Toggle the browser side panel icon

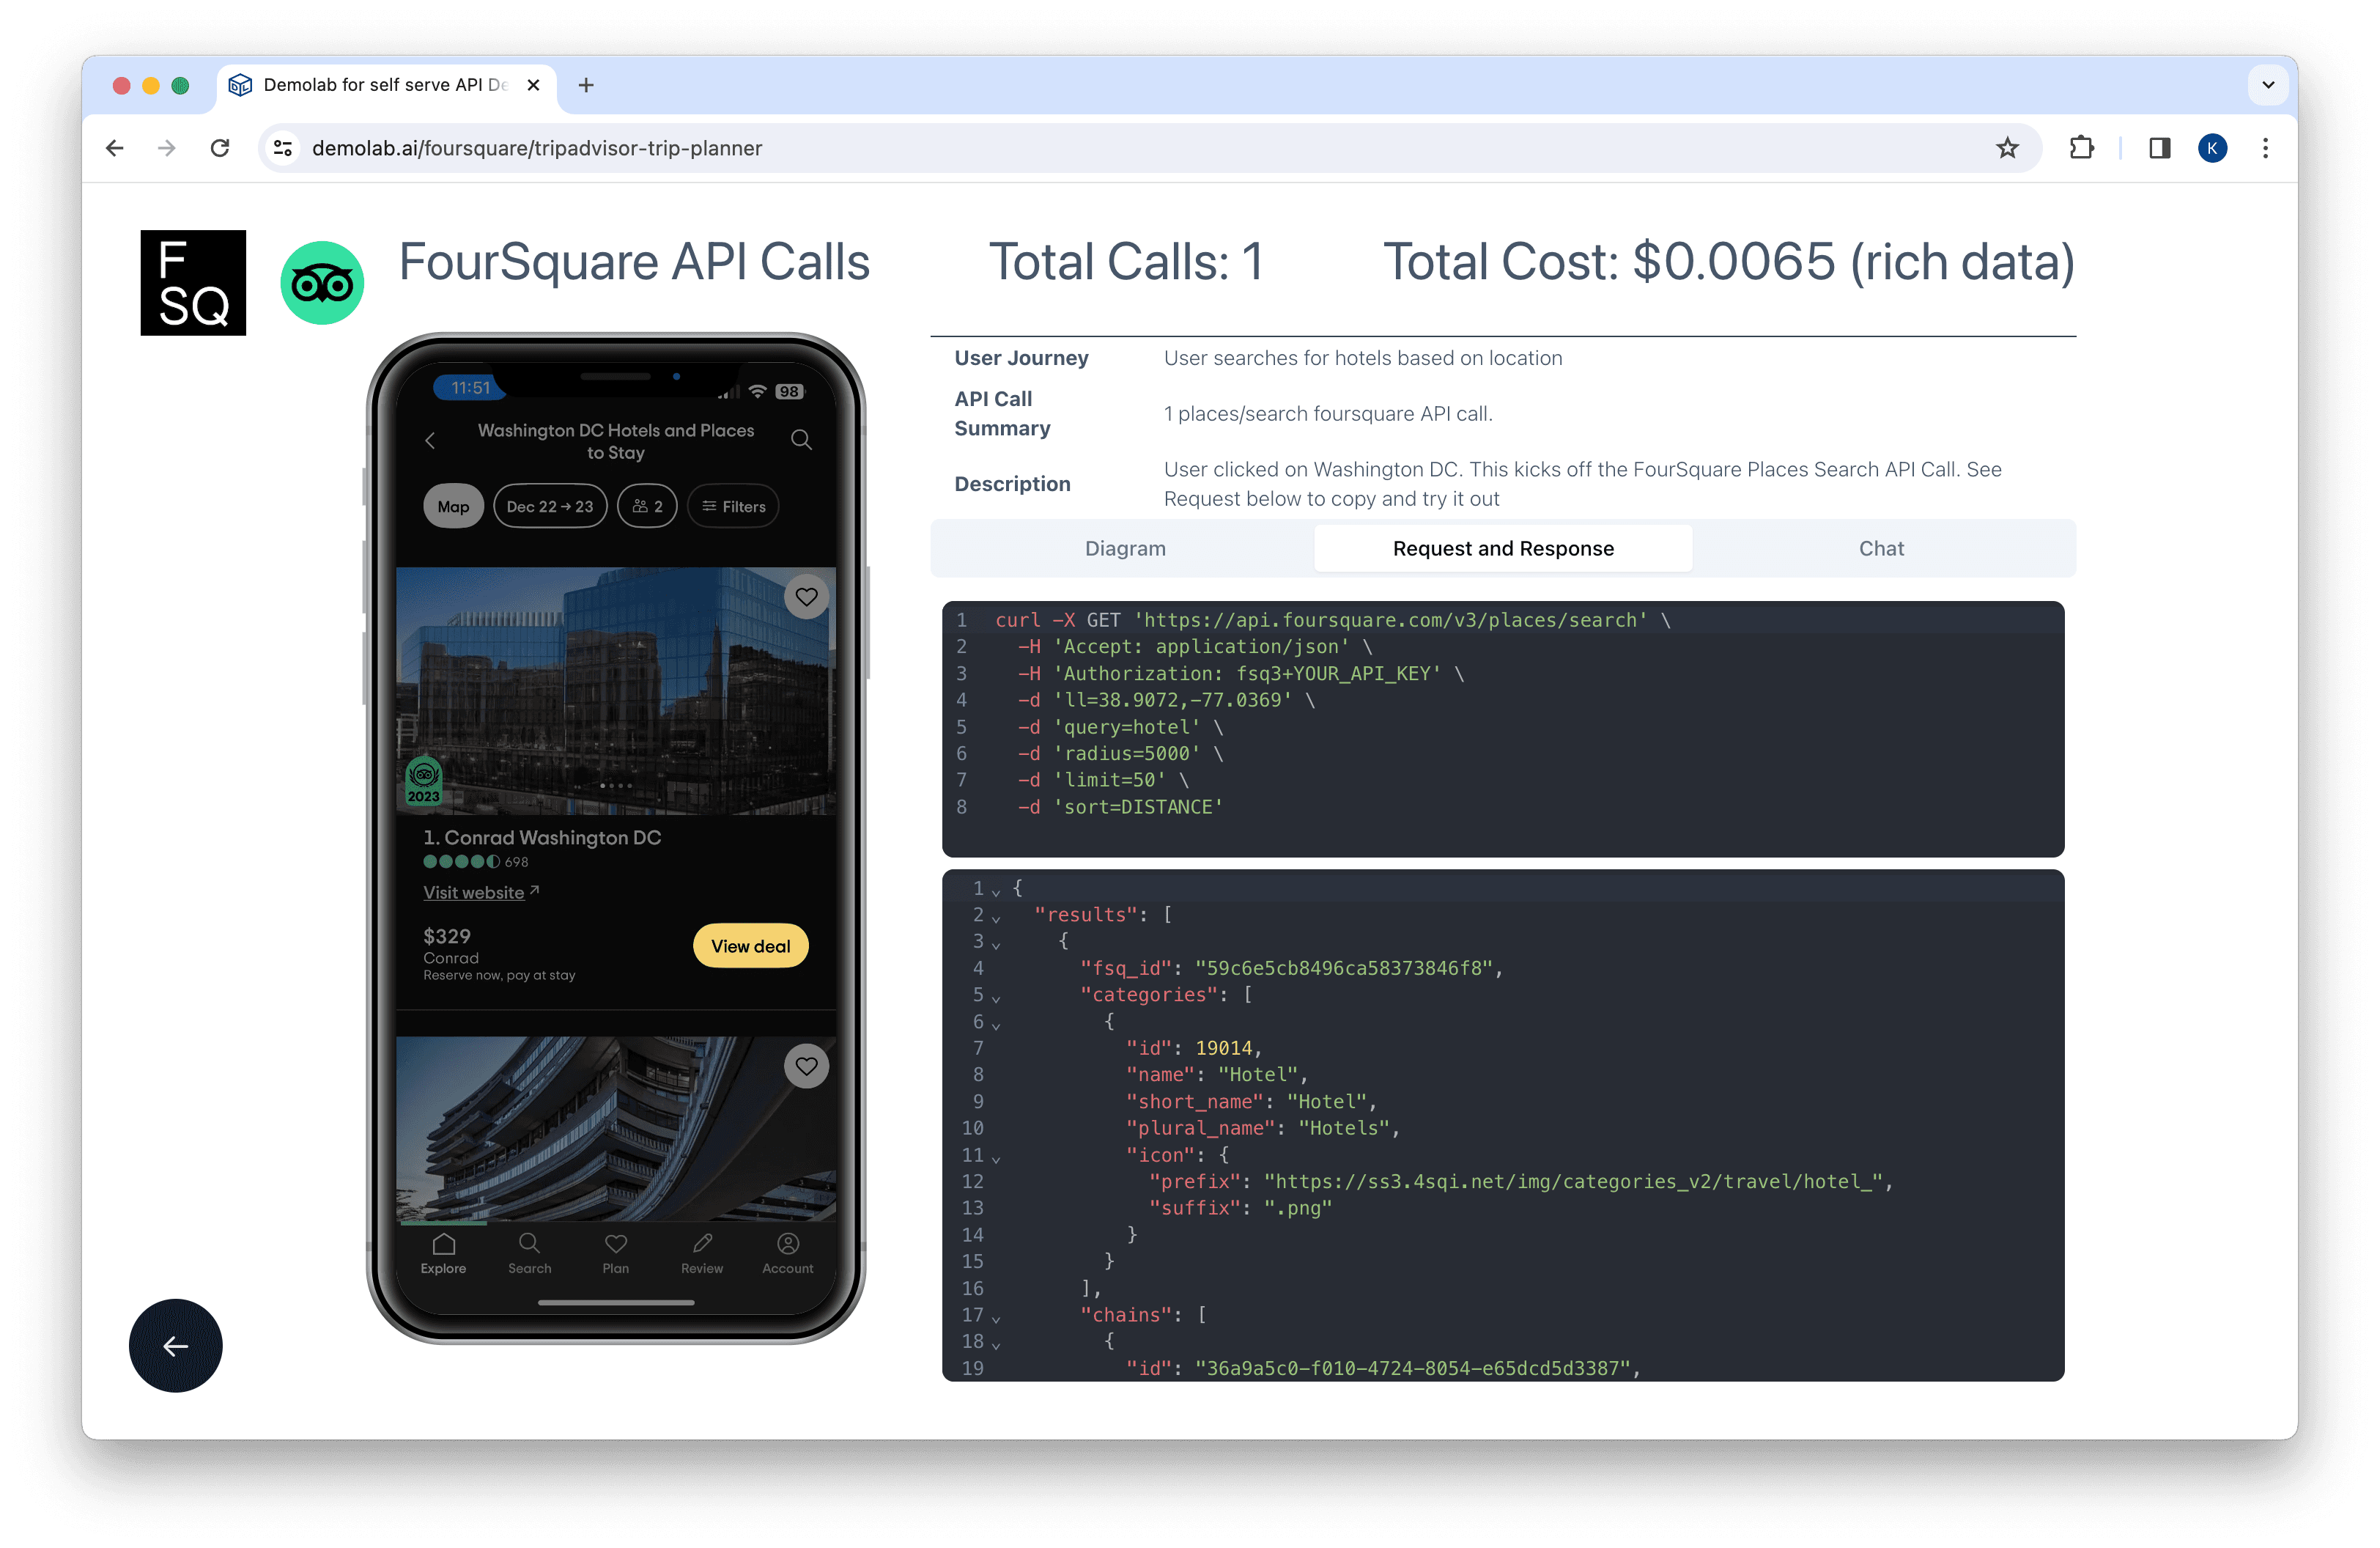tap(2159, 148)
